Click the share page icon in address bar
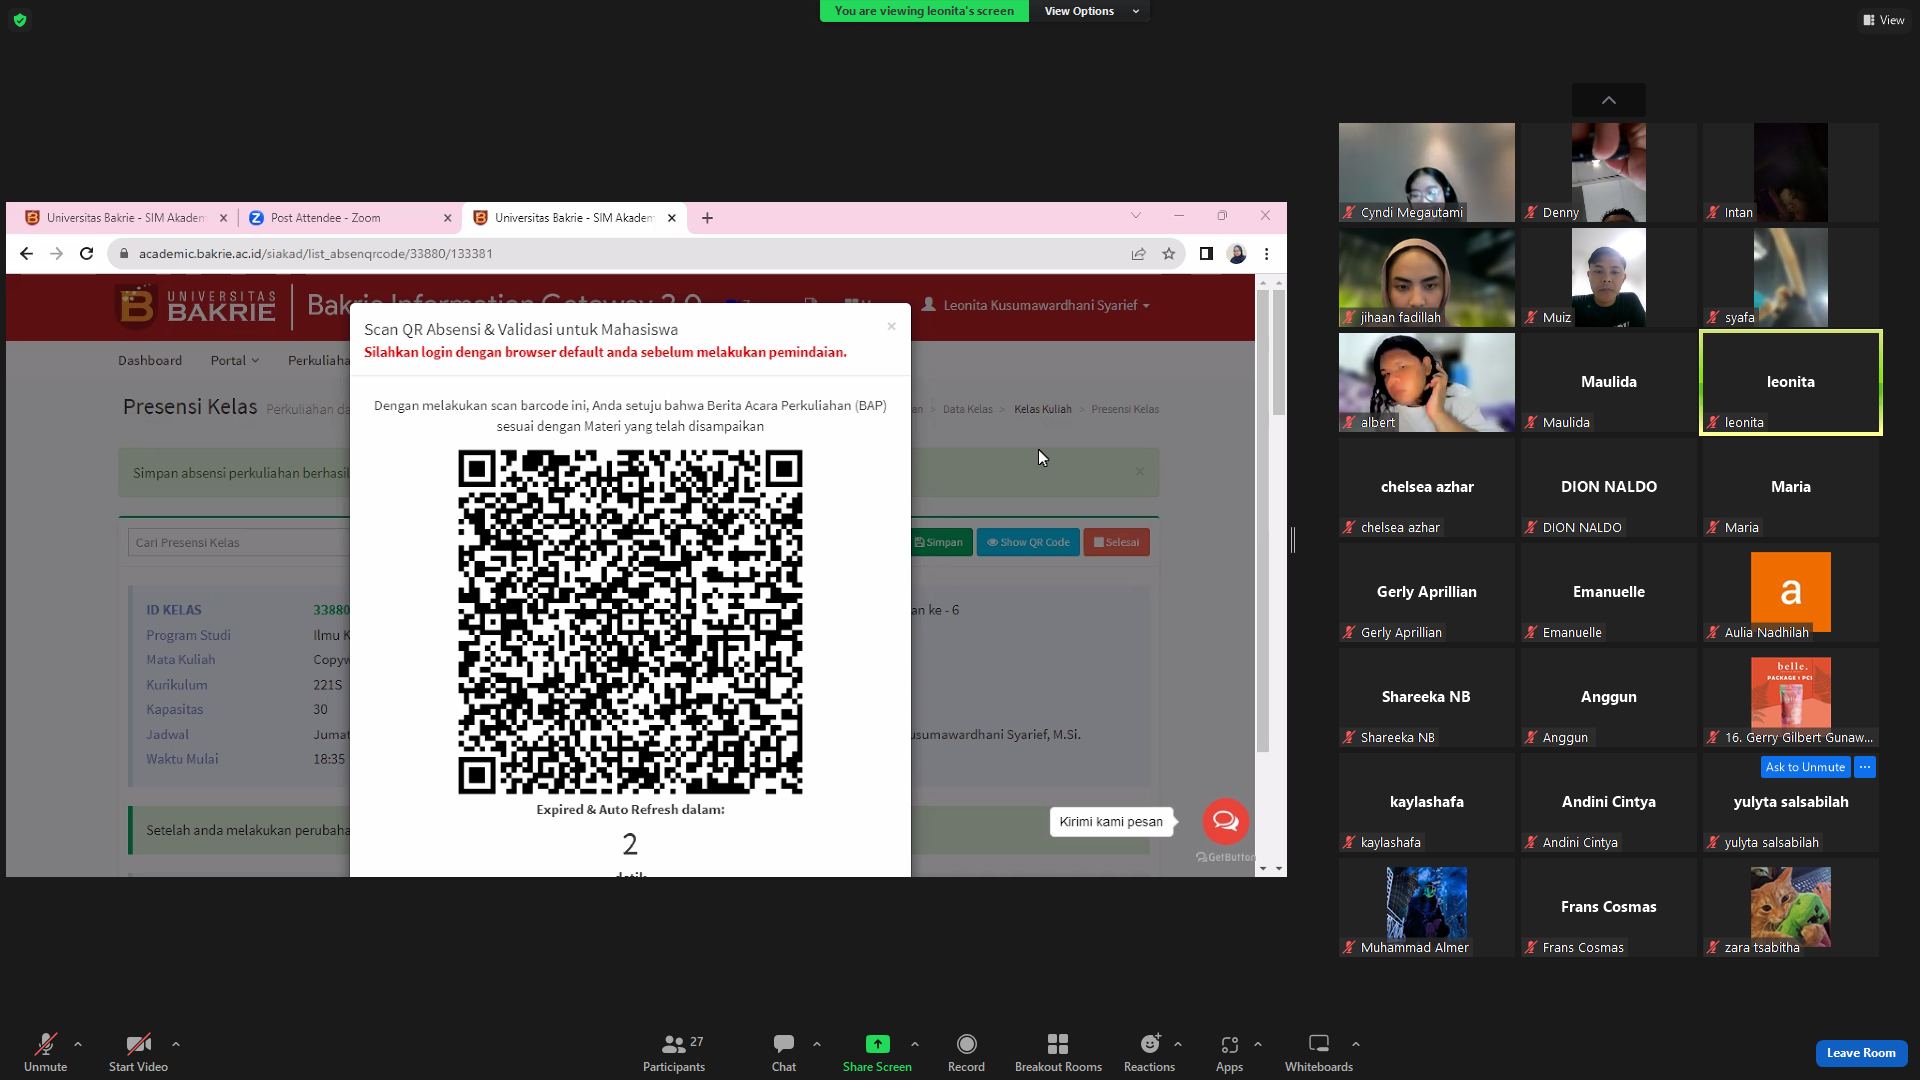 [x=1139, y=254]
